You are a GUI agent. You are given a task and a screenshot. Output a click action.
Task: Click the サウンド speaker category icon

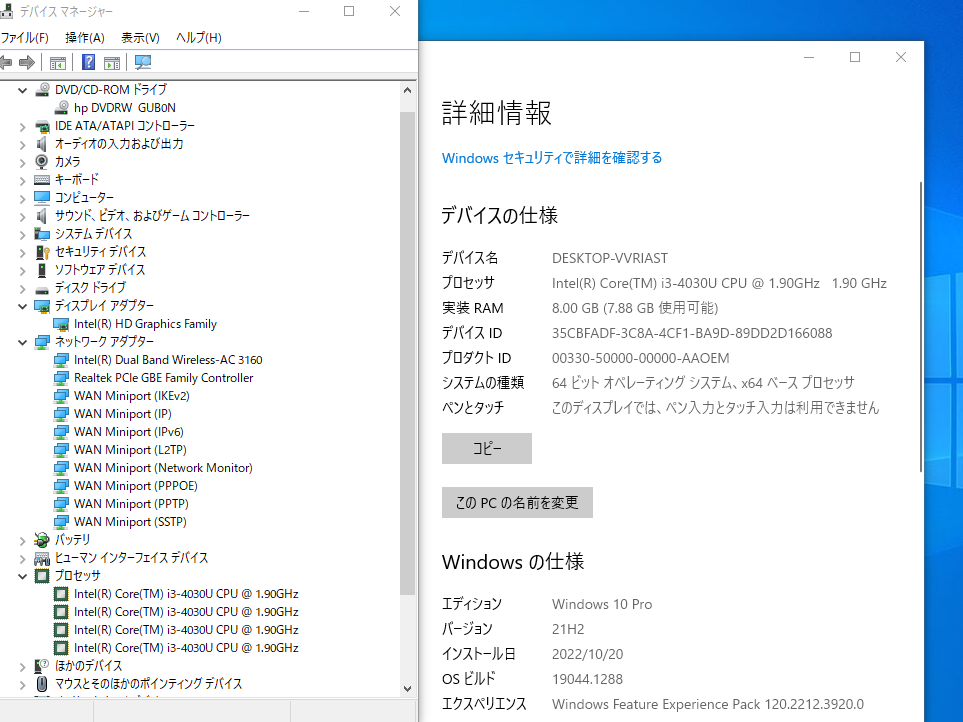click(x=41, y=215)
